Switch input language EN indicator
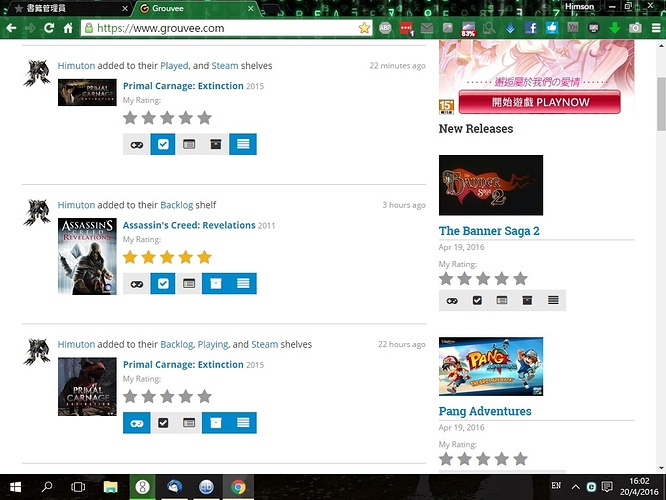The height and width of the screenshot is (500, 666). [556, 486]
